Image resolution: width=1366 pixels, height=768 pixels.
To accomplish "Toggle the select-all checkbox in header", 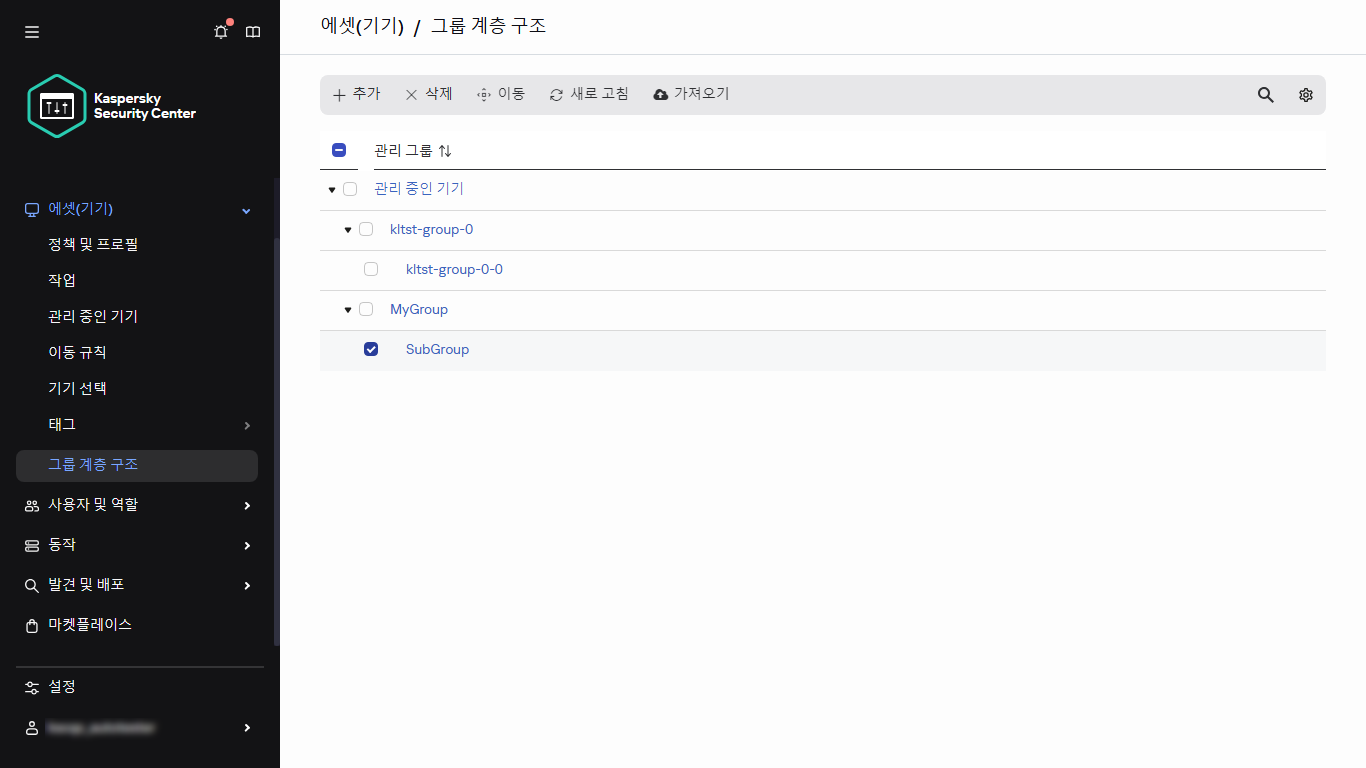I will (339, 150).
